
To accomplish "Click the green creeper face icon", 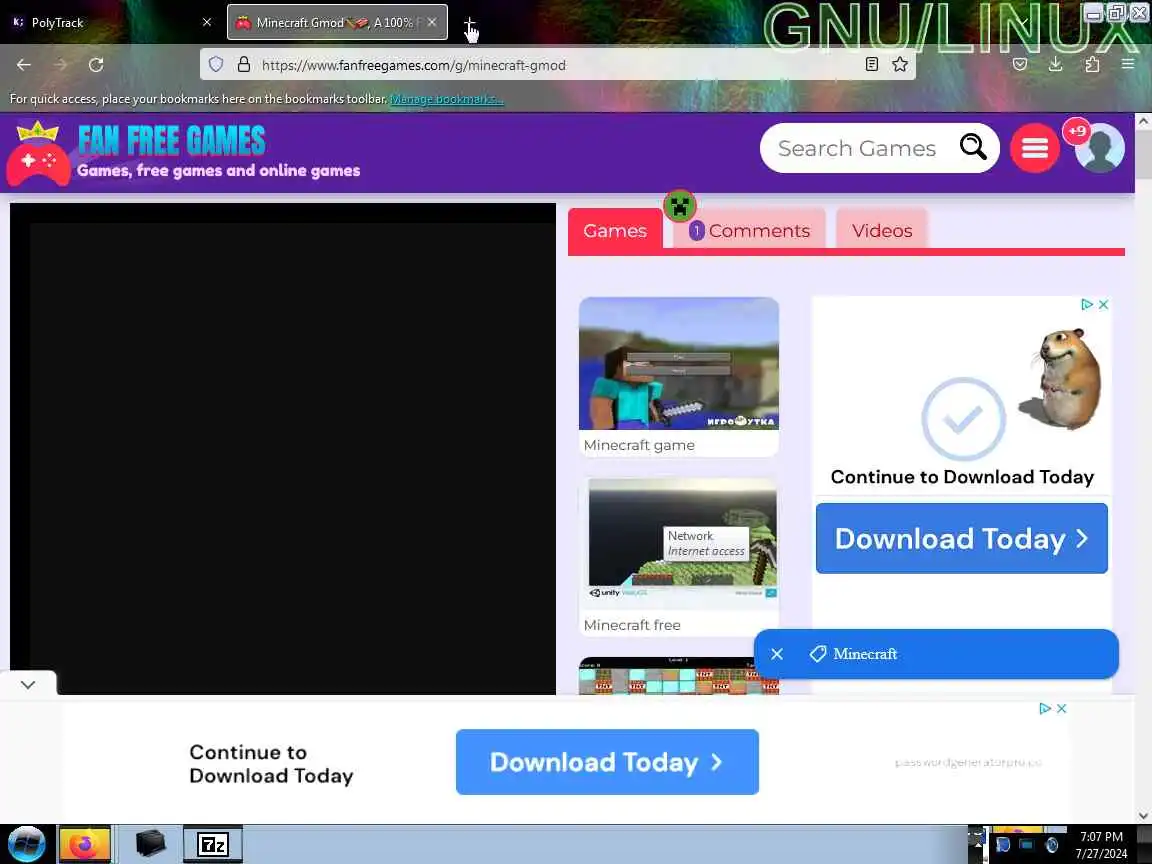I will tap(680, 206).
